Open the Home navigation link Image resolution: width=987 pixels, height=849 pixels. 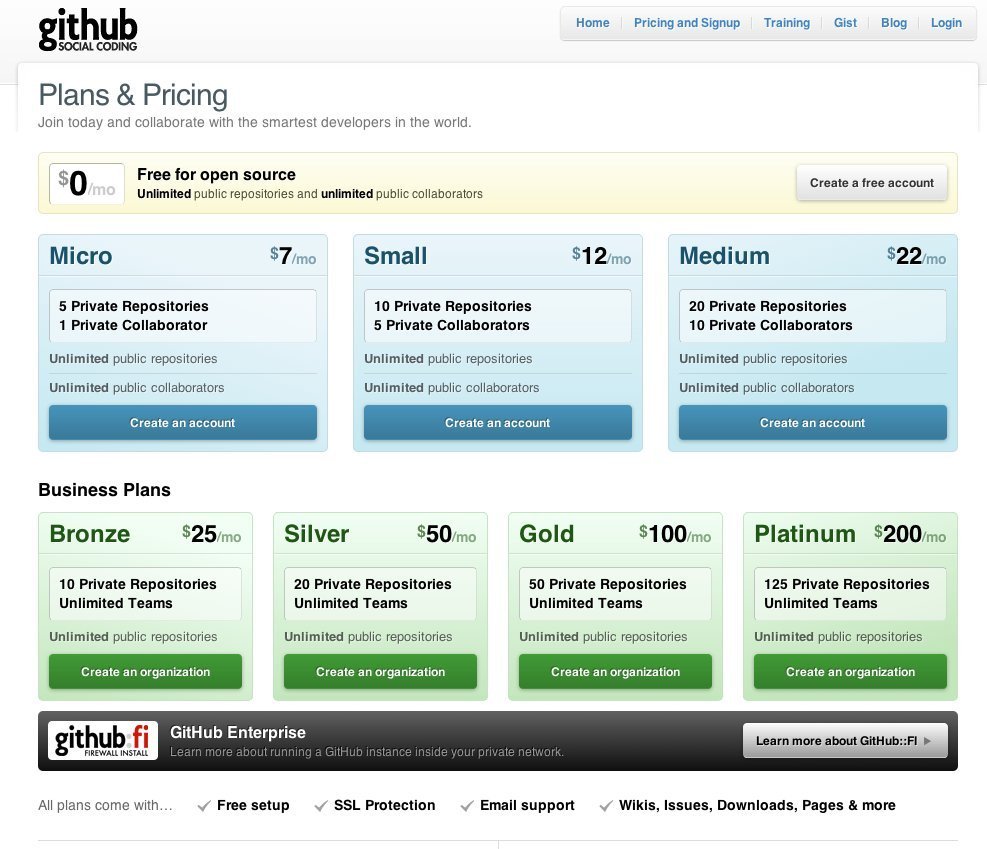[x=592, y=23]
